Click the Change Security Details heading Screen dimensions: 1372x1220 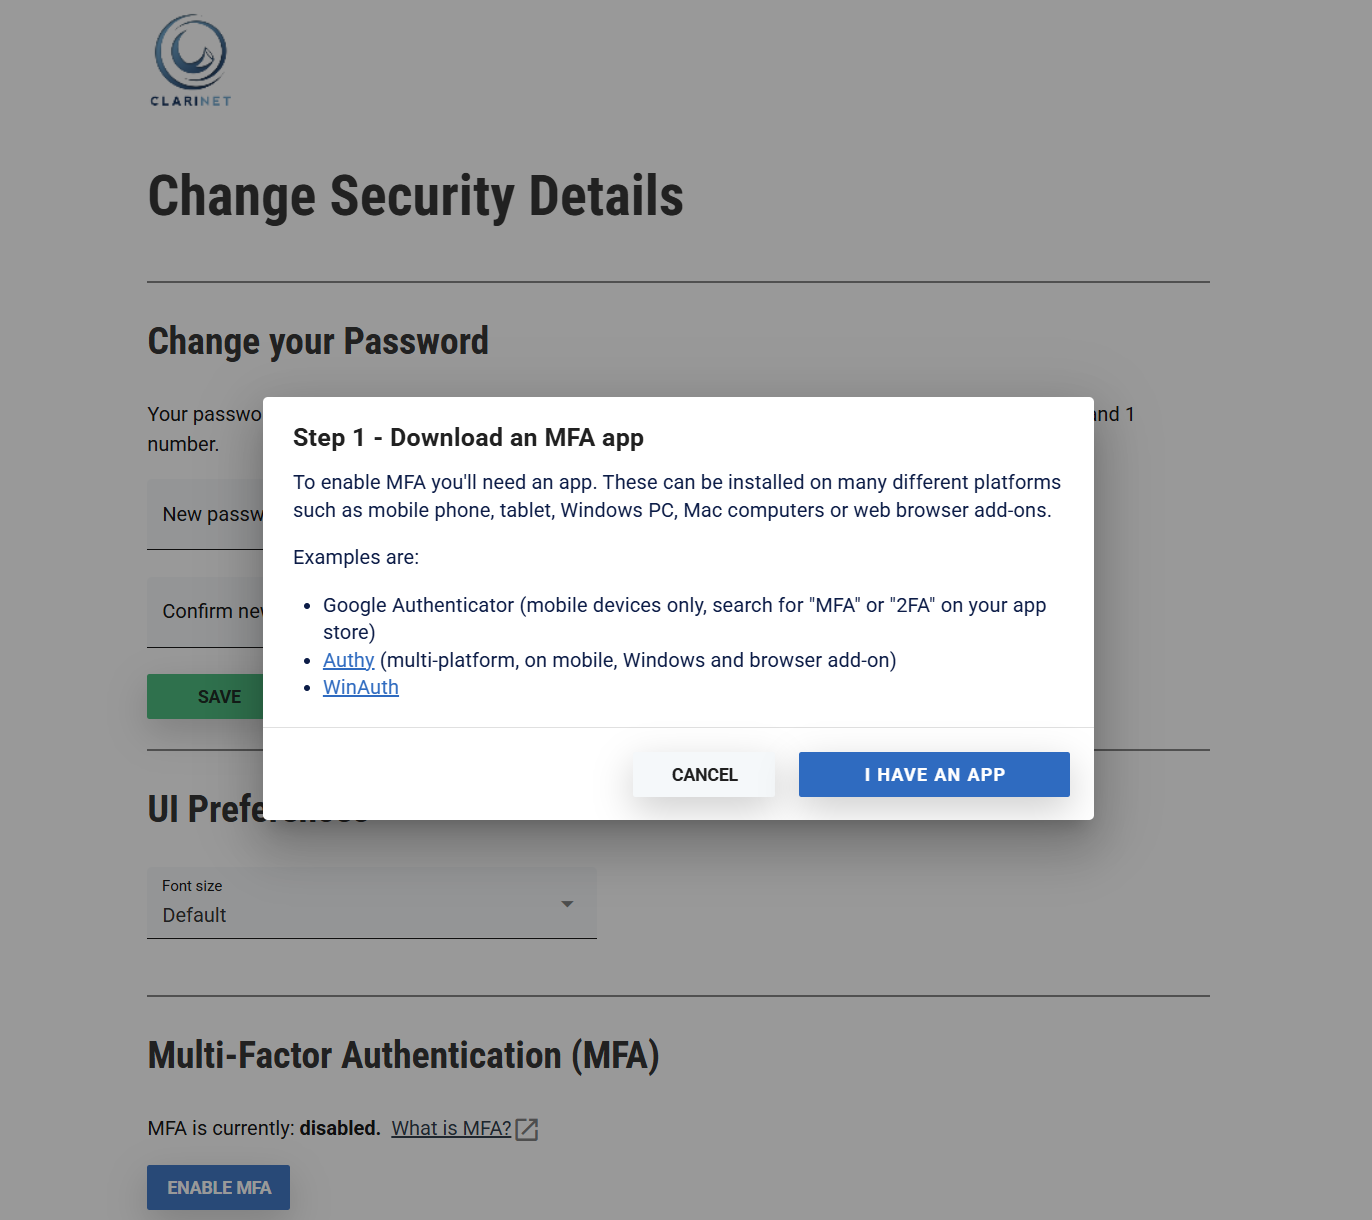pos(415,196)
